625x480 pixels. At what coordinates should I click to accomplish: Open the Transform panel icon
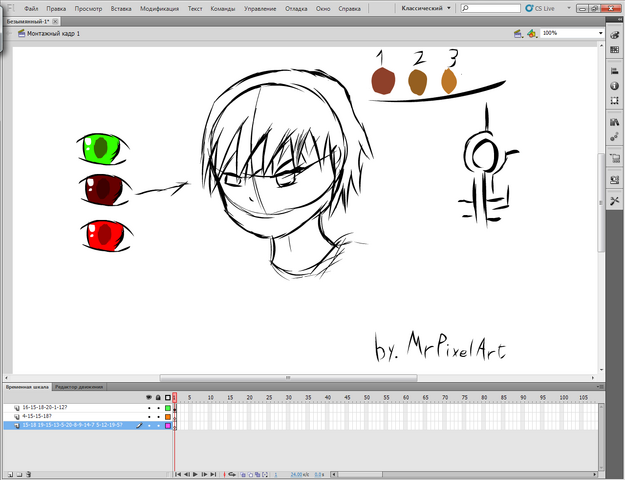coord(614,101)
